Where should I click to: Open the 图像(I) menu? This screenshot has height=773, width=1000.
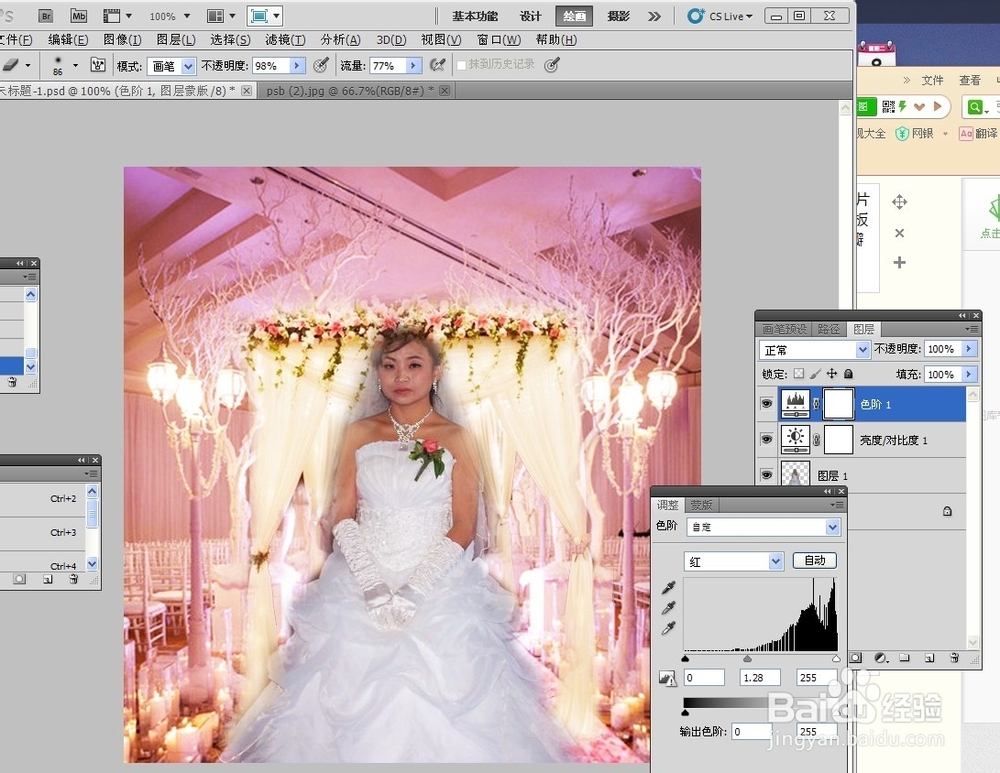[122, 40]
